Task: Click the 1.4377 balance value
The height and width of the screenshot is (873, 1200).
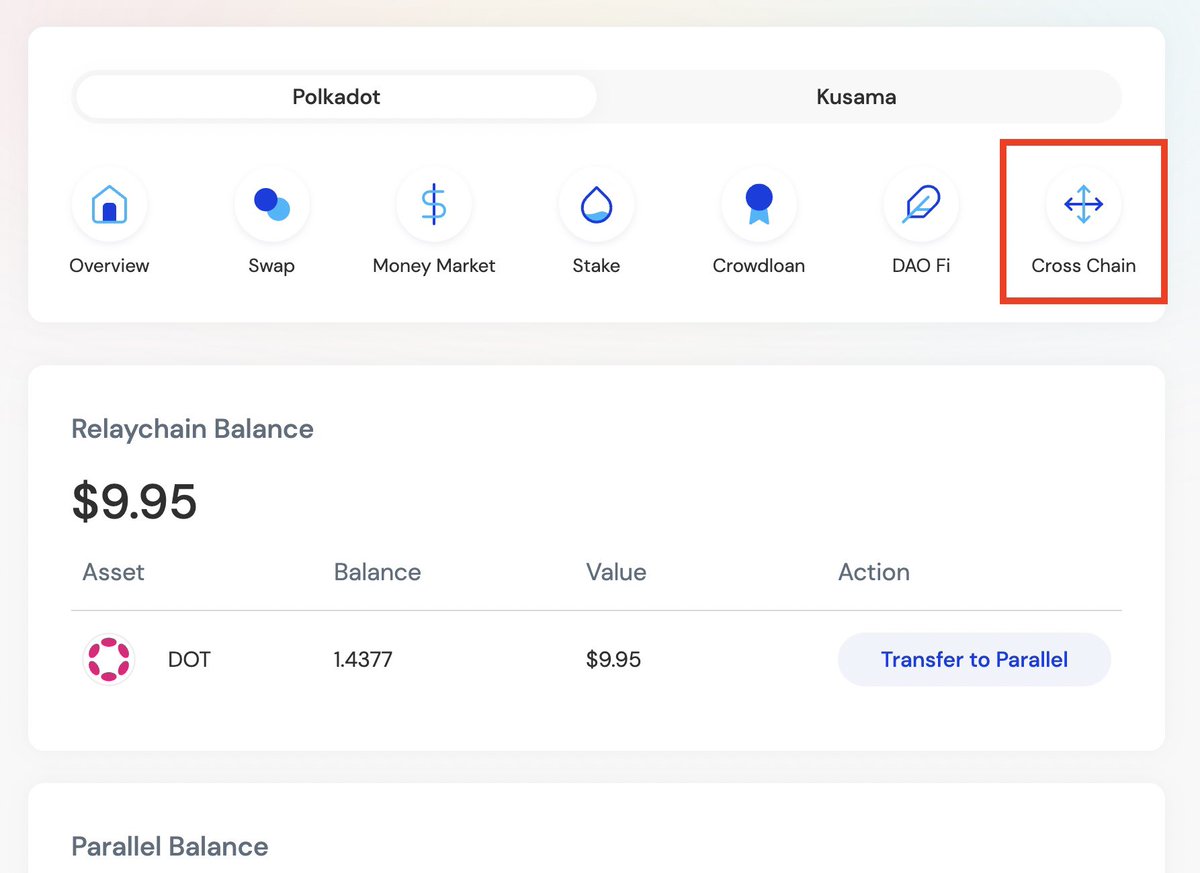Action: (363, 660)
